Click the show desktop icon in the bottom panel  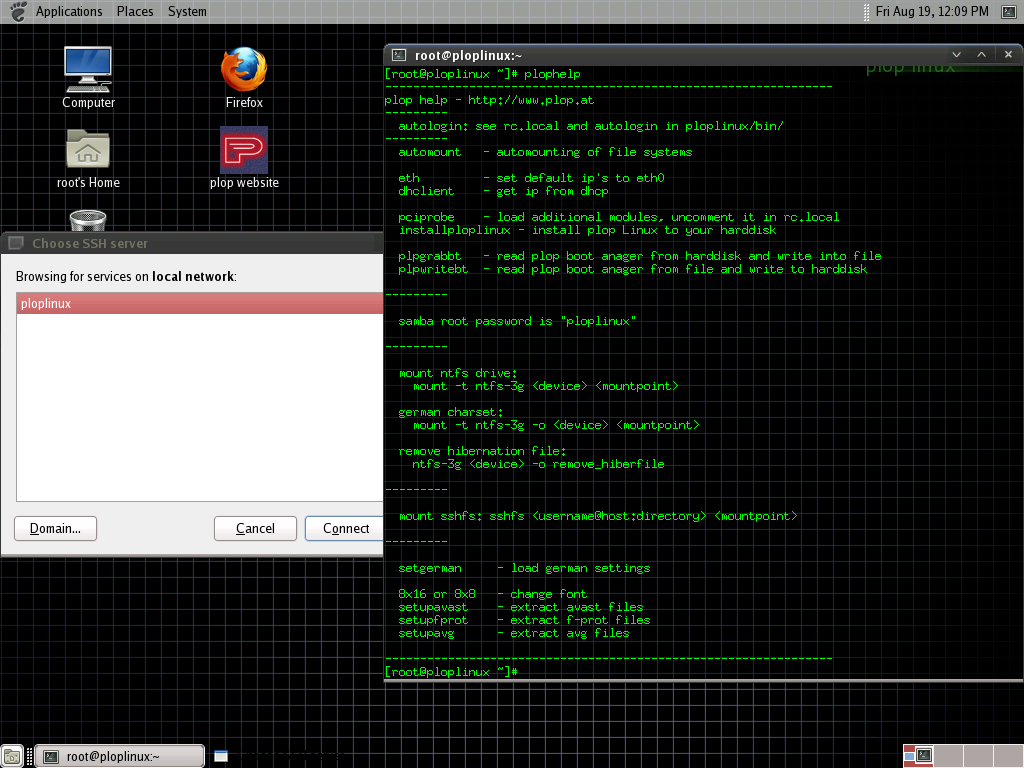click(12, 757)
